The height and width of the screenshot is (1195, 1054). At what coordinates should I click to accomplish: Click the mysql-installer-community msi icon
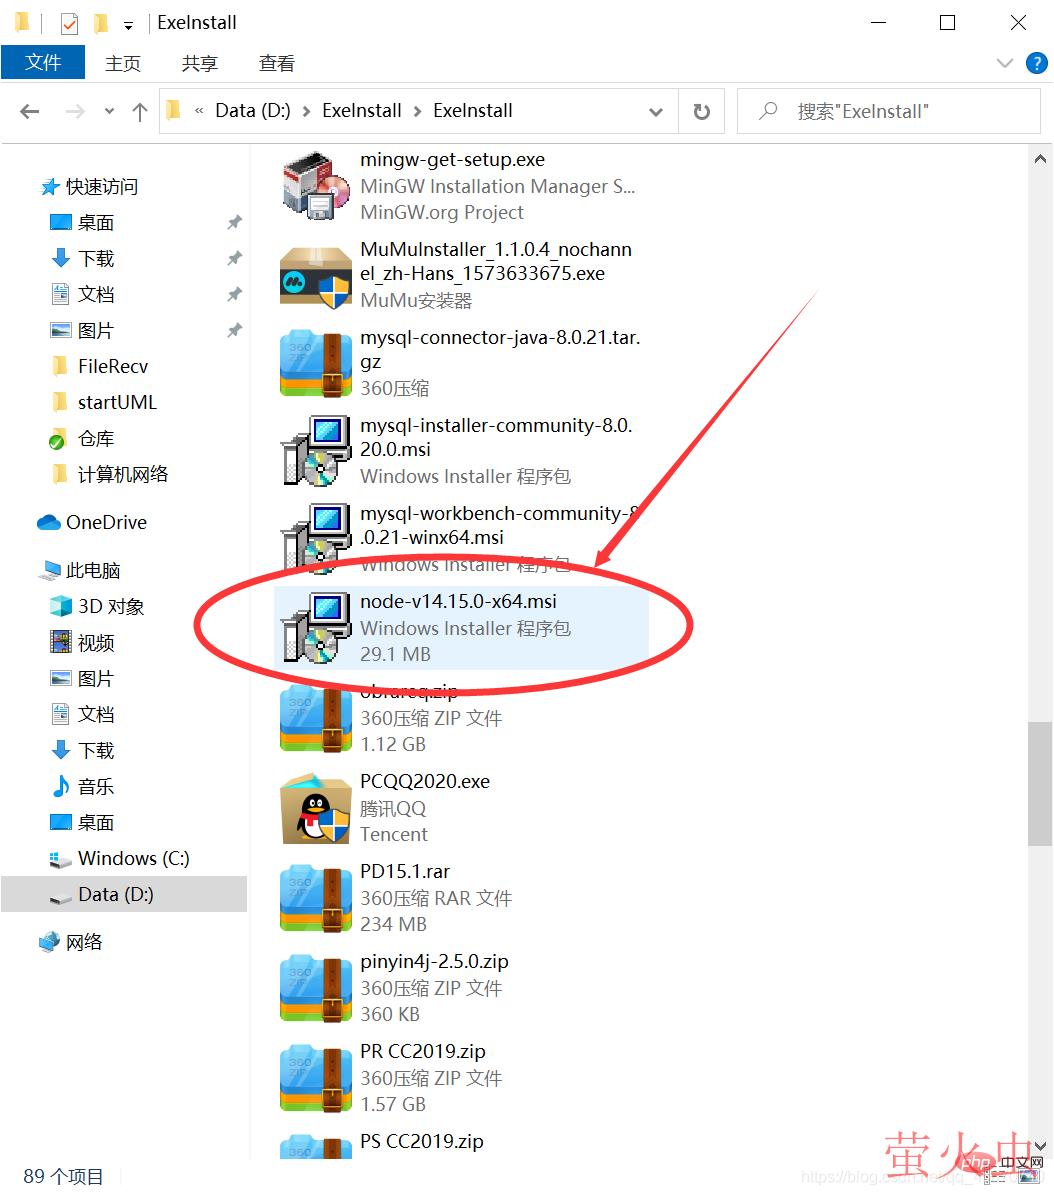tap(316, 451)
